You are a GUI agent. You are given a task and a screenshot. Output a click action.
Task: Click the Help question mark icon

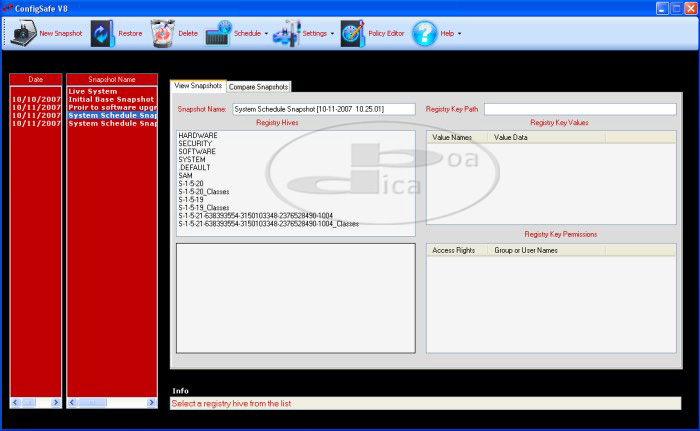point(425,33)
